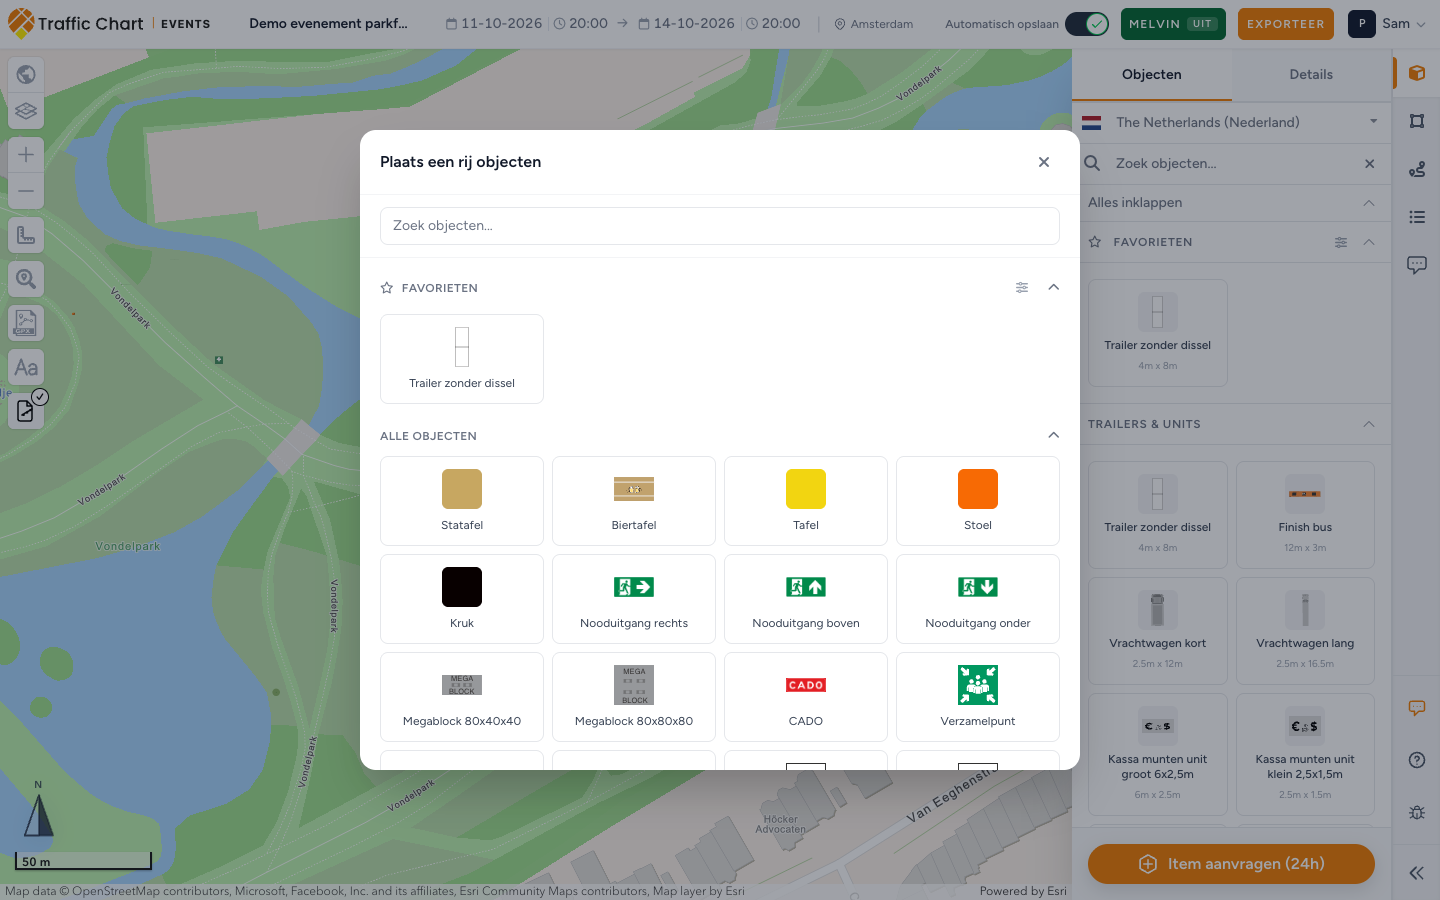The image size is (1440, 900).
Task: Select the yellow Tafel swatch
Action: (x=806, y=489)
